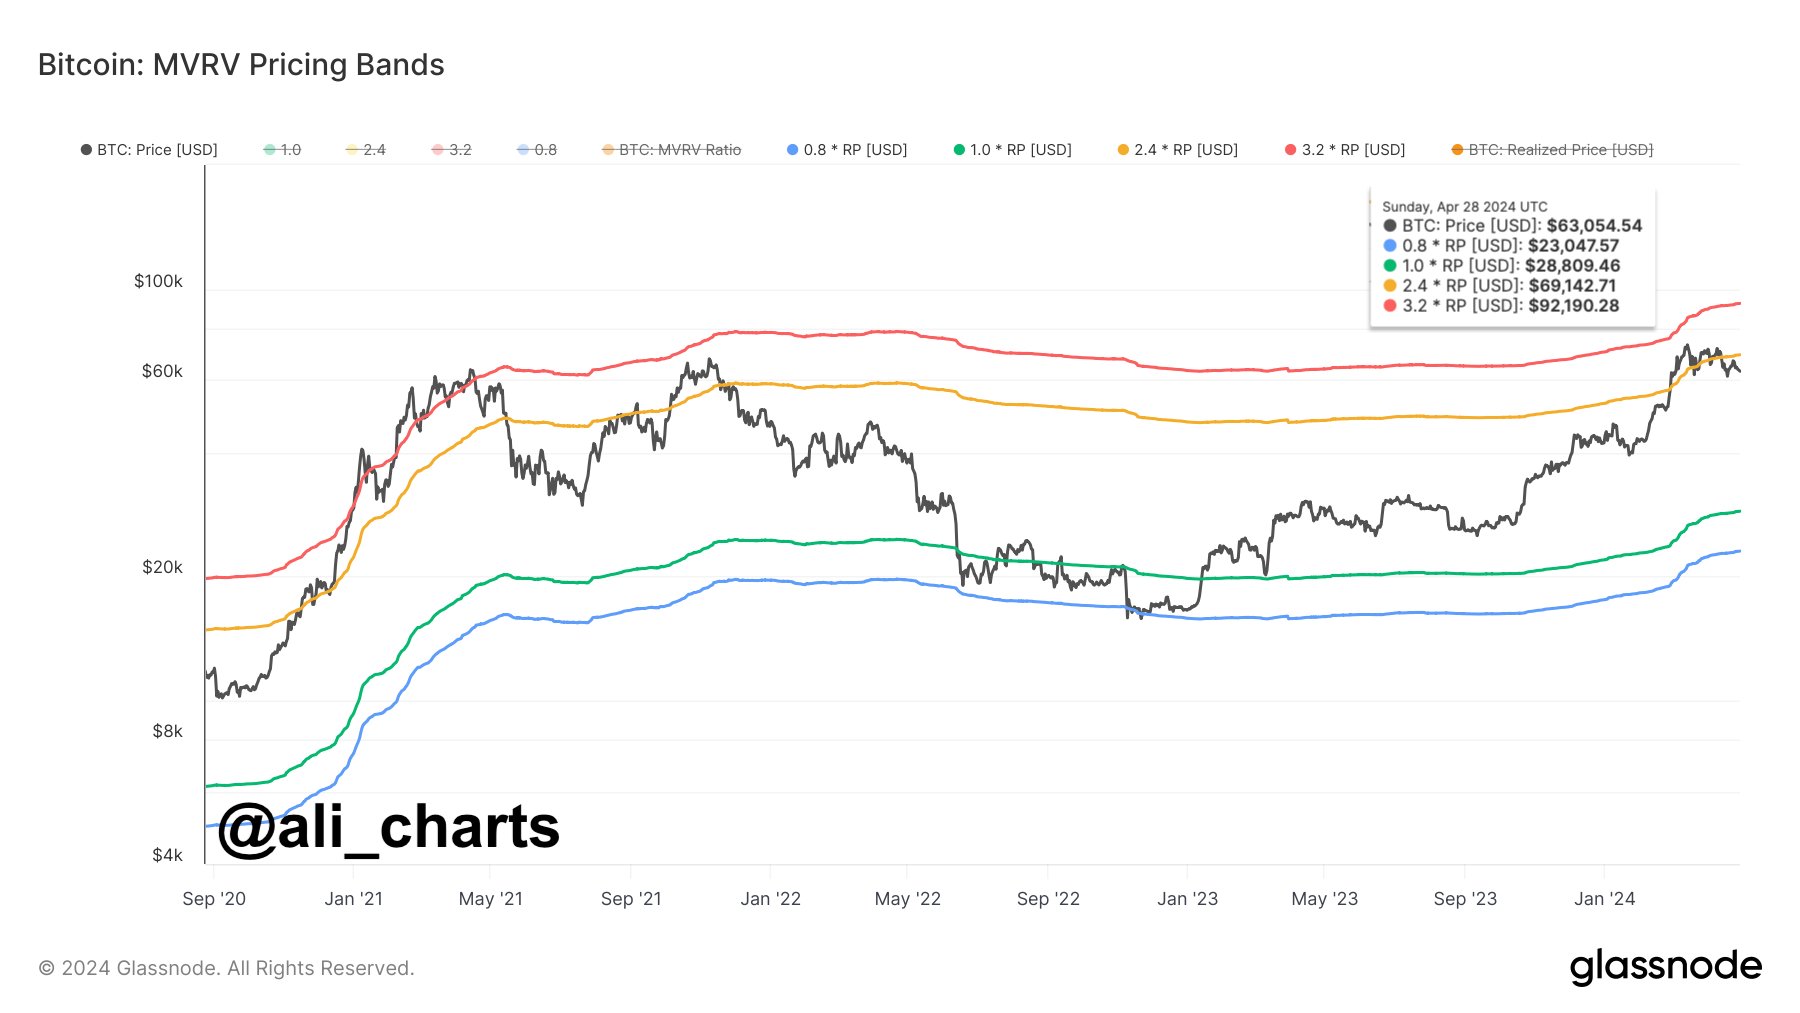Click the $100k y-axis label
Image resolution: width=1800 pixels, height=1013 pixels.
tap(159, 282)
